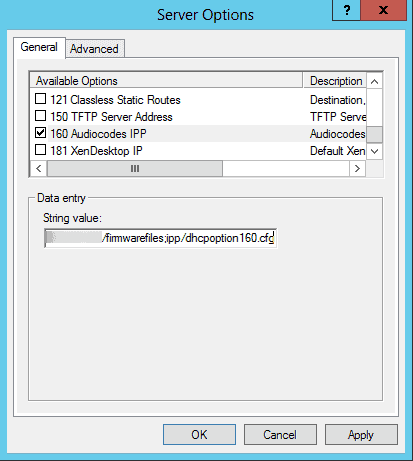Tick the 181 XenDesktop IP checkbox
Screen dimensions: 413x461
point(40,150)
